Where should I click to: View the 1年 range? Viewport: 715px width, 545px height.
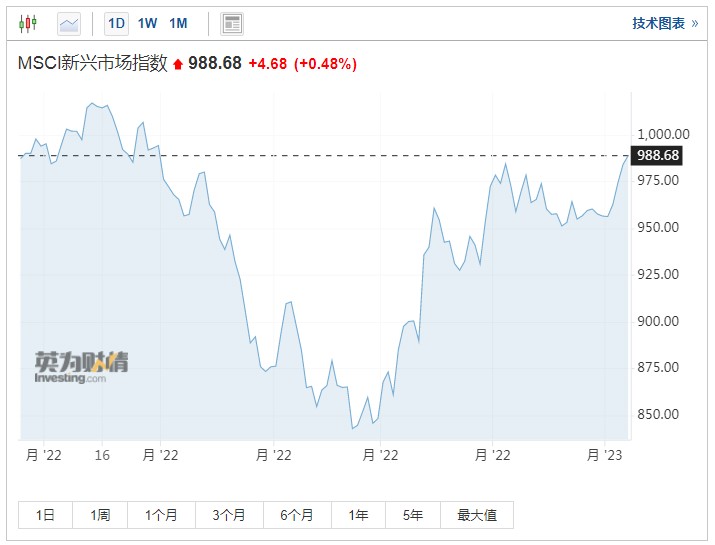pos(358,515)
